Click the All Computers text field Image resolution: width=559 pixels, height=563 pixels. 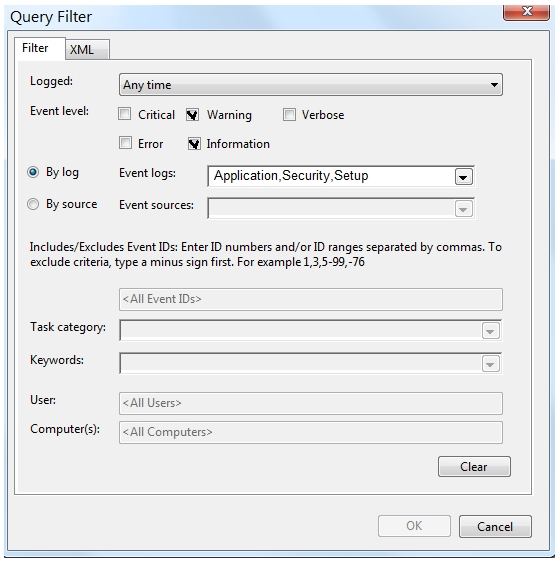tap(311, 432)
